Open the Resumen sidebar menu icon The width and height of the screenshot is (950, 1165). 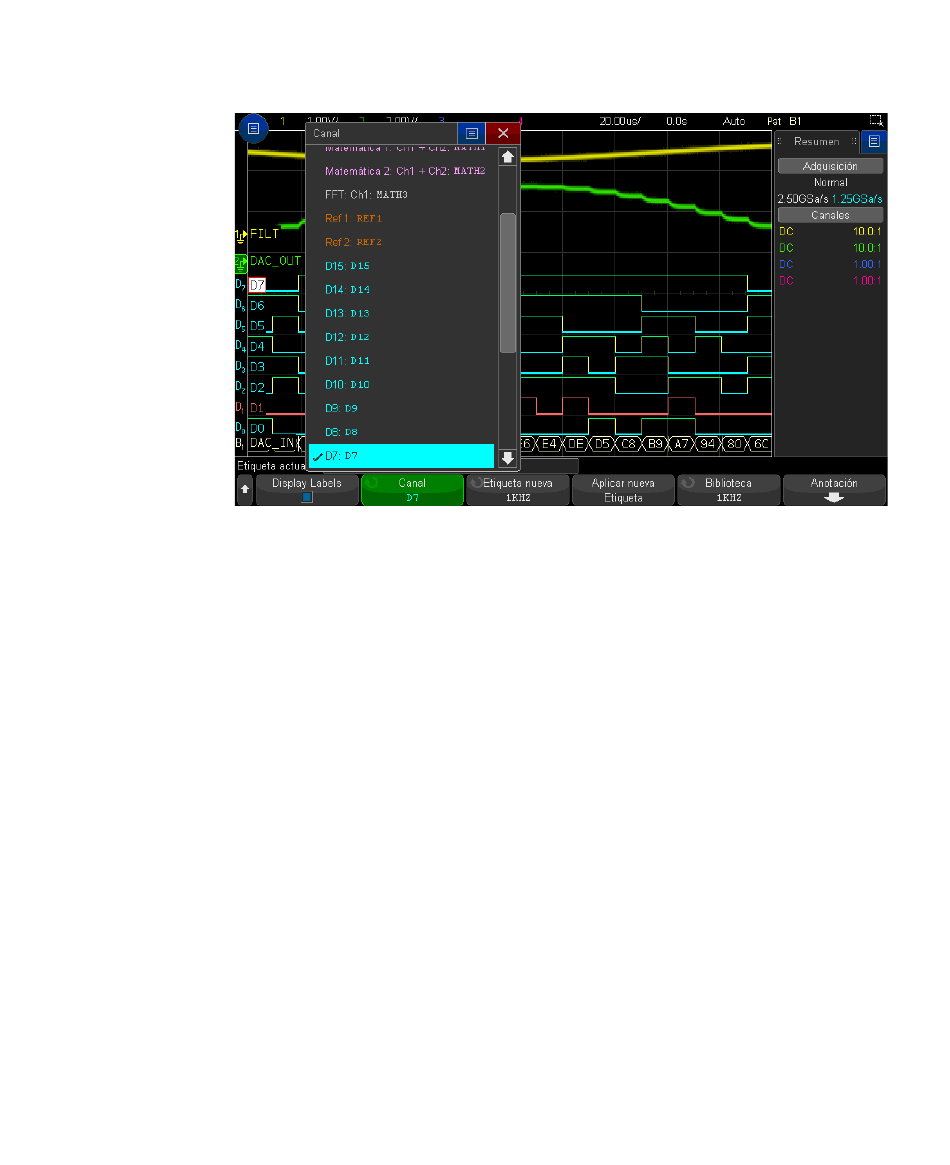point(874,141)
